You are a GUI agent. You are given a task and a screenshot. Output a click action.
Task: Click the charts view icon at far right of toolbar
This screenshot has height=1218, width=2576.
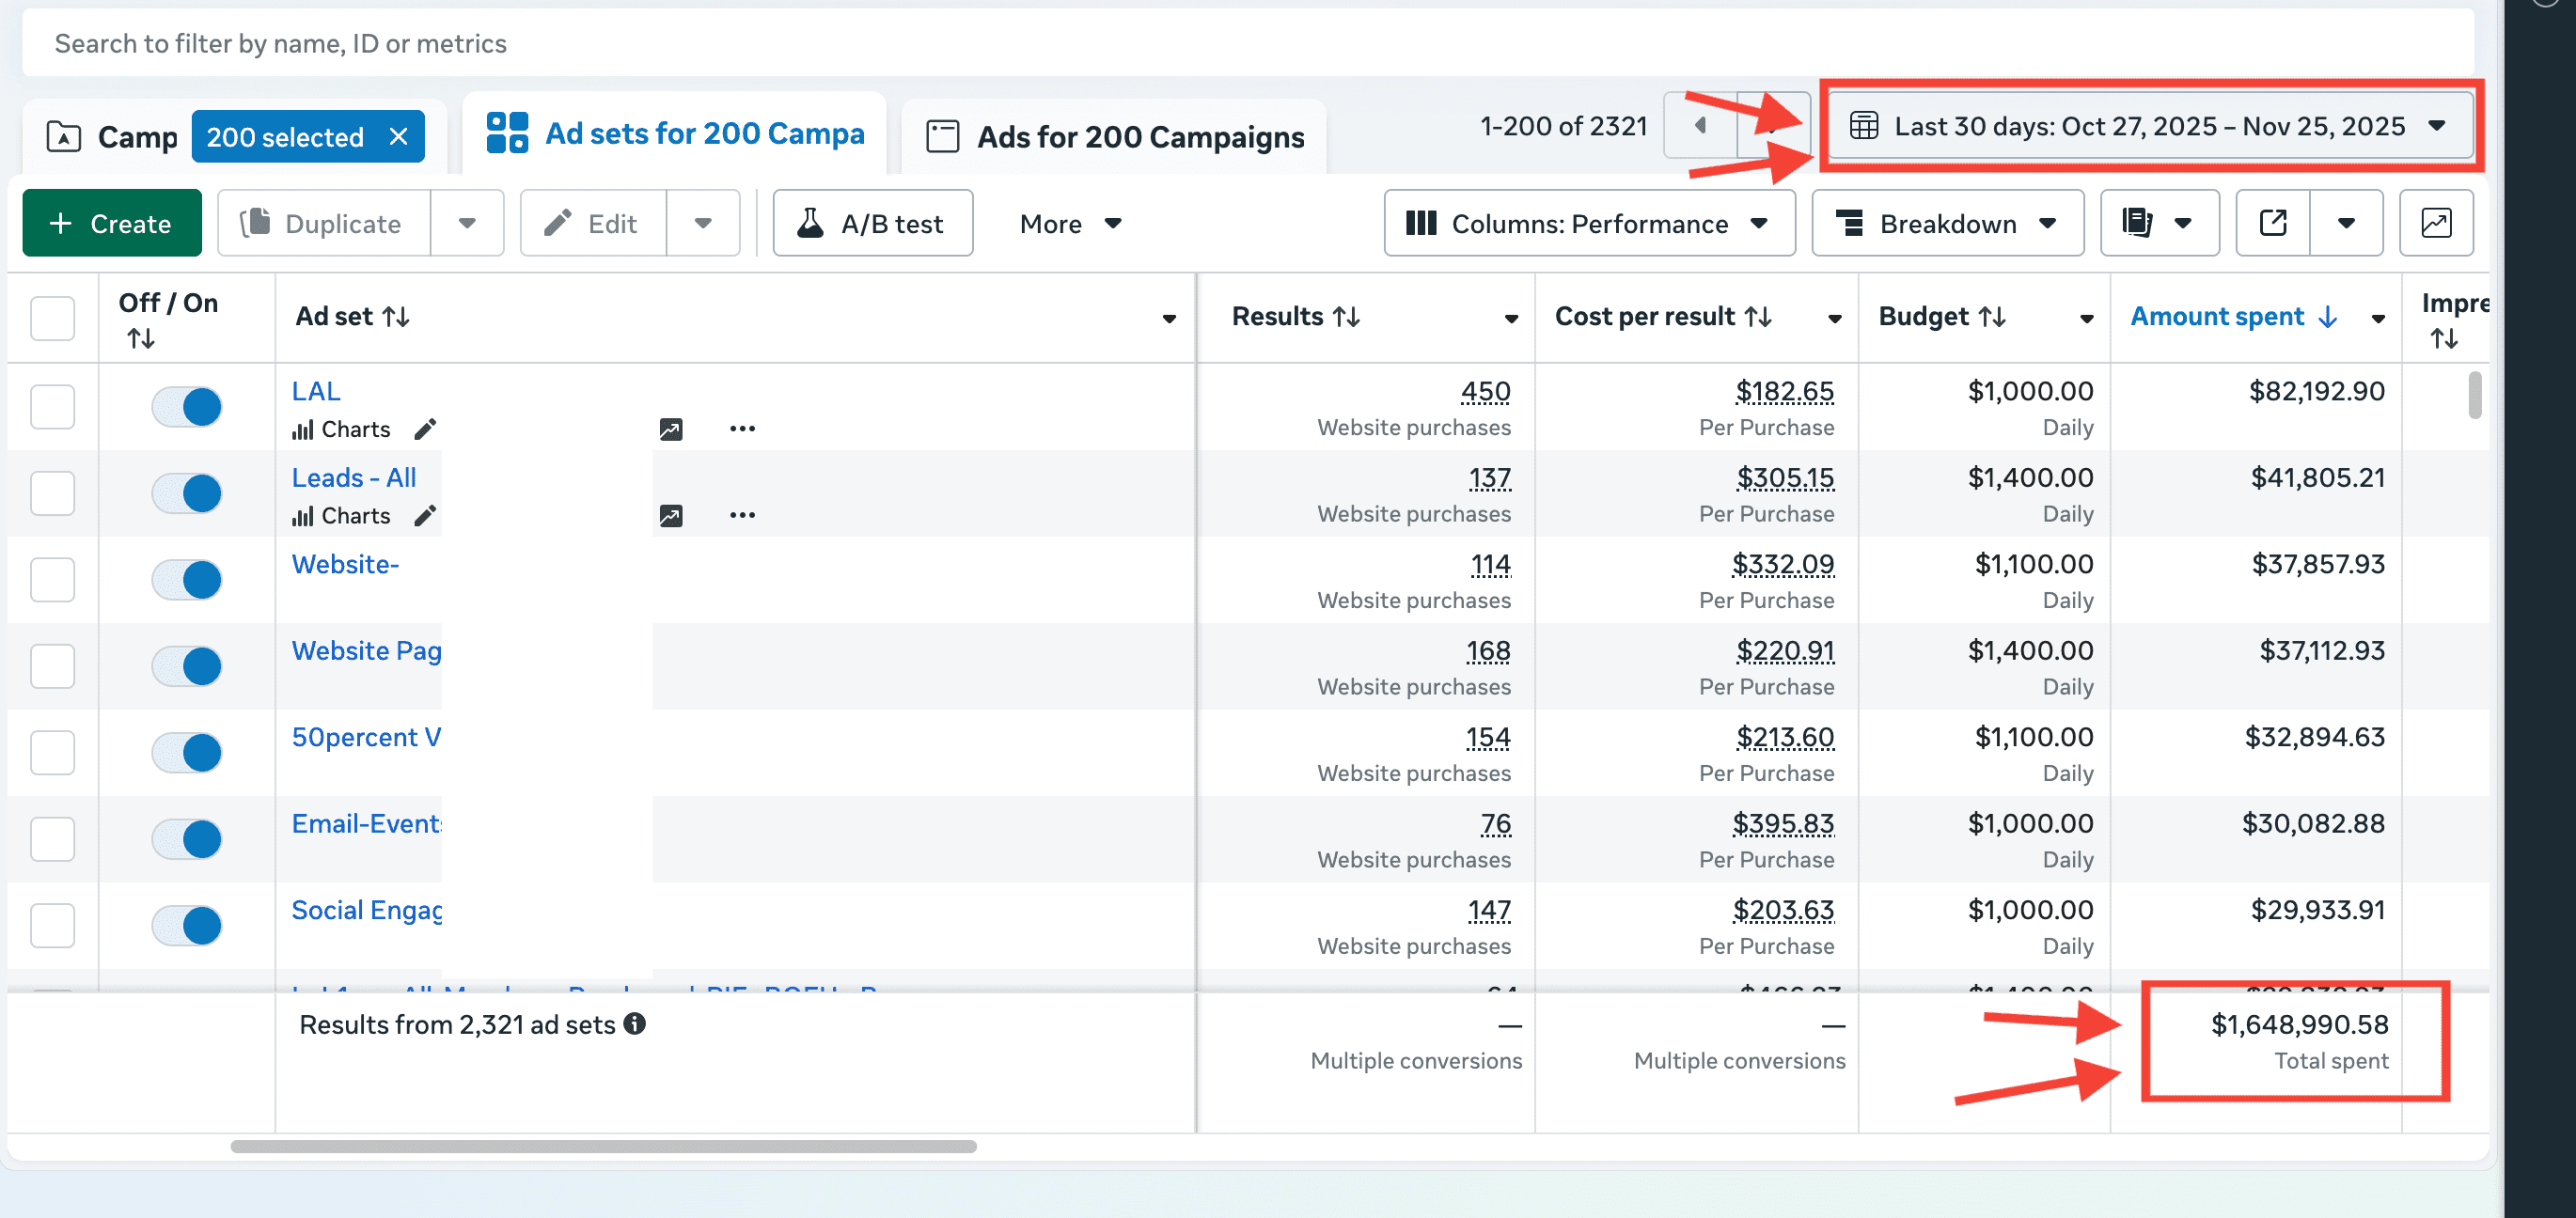[x=2435, y=223]
